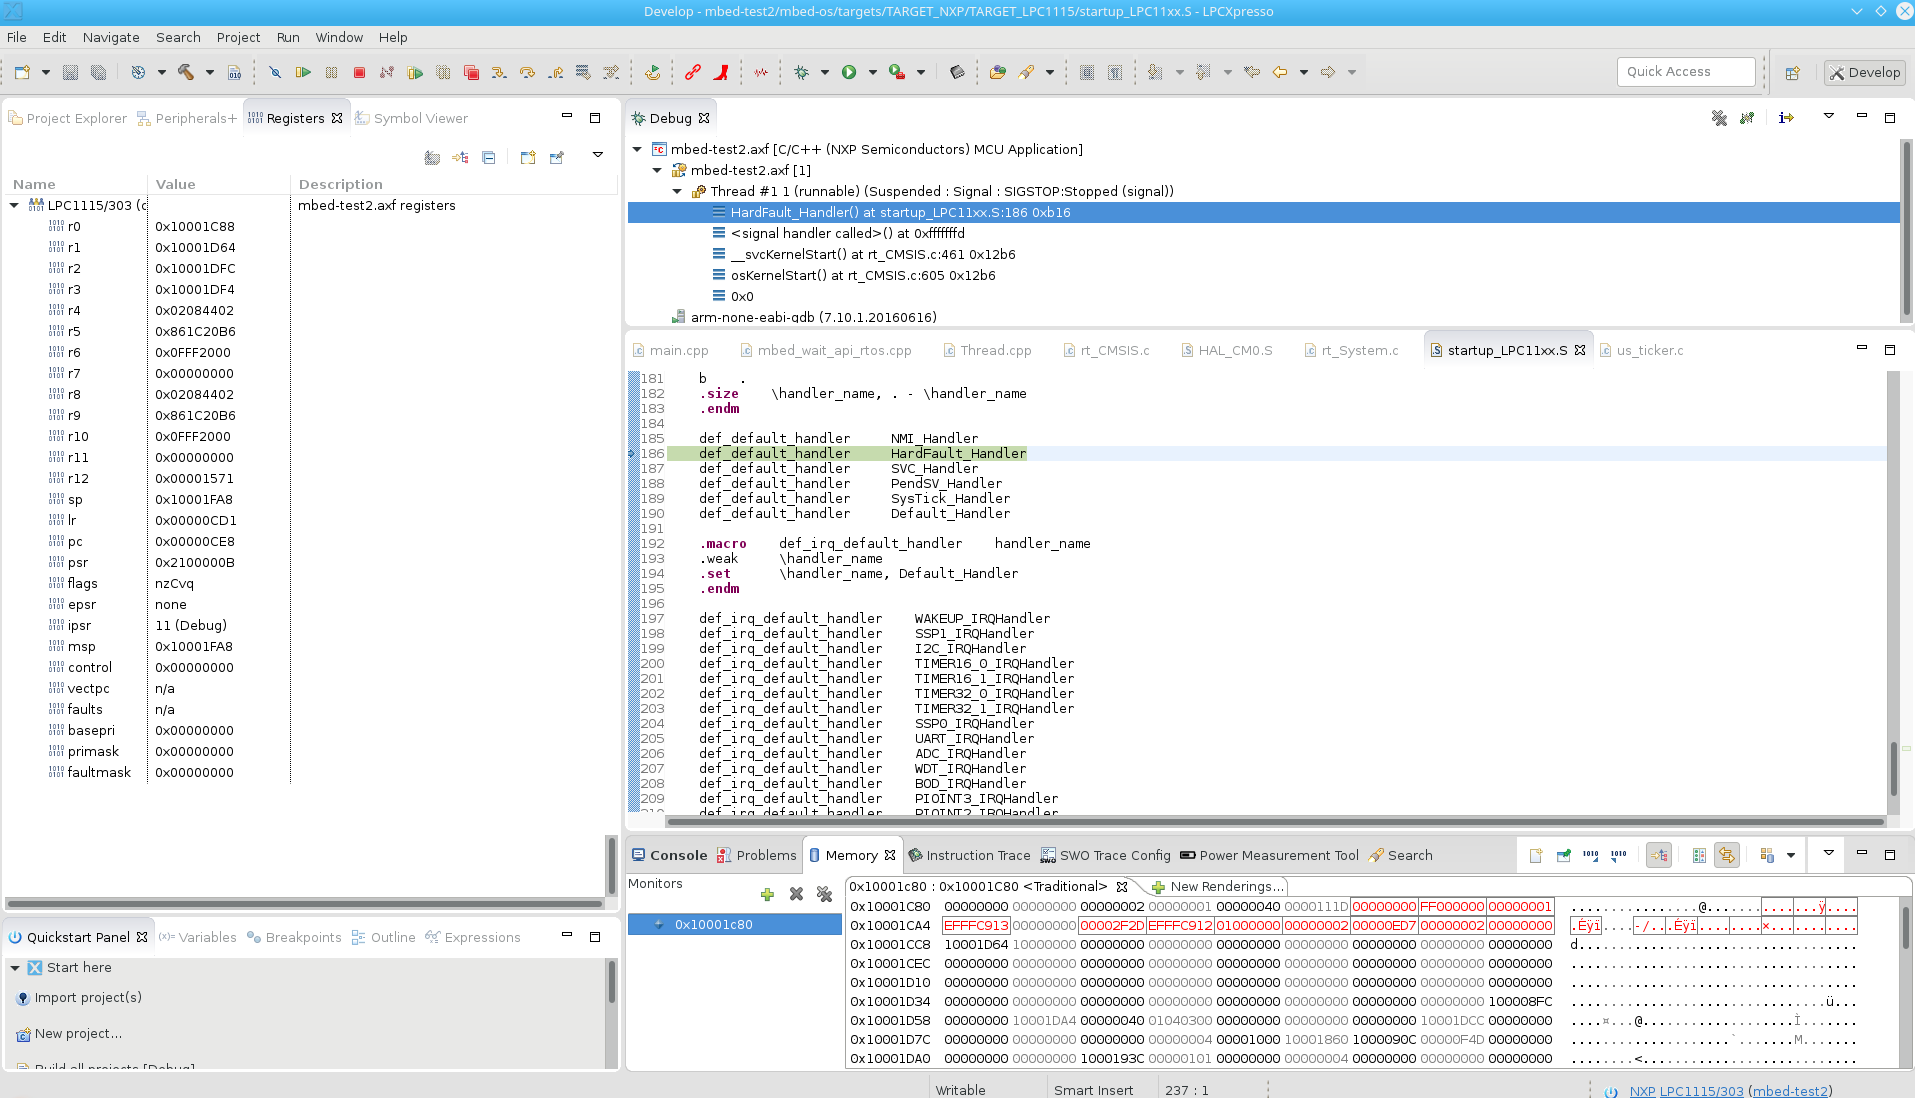Collapse the LPC1115/303 registers tree
The image size is (1915, 1098).
click(14, 205)
